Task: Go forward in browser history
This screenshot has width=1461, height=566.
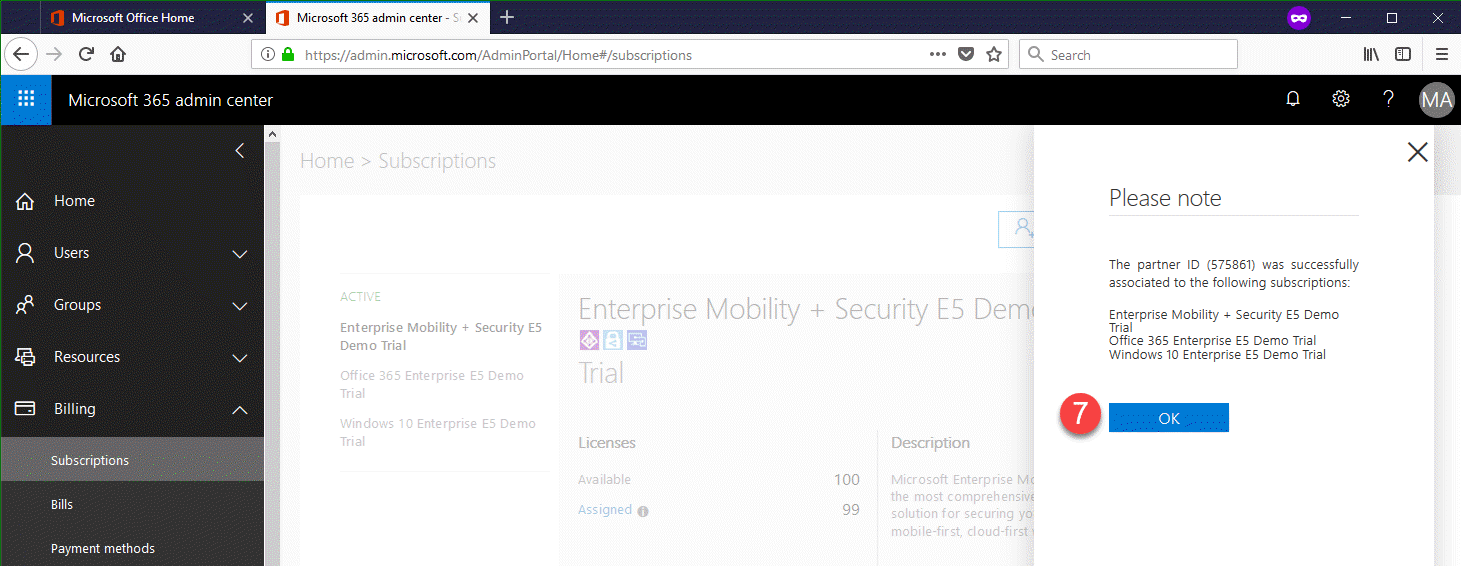Action: (x=54, y=54)
